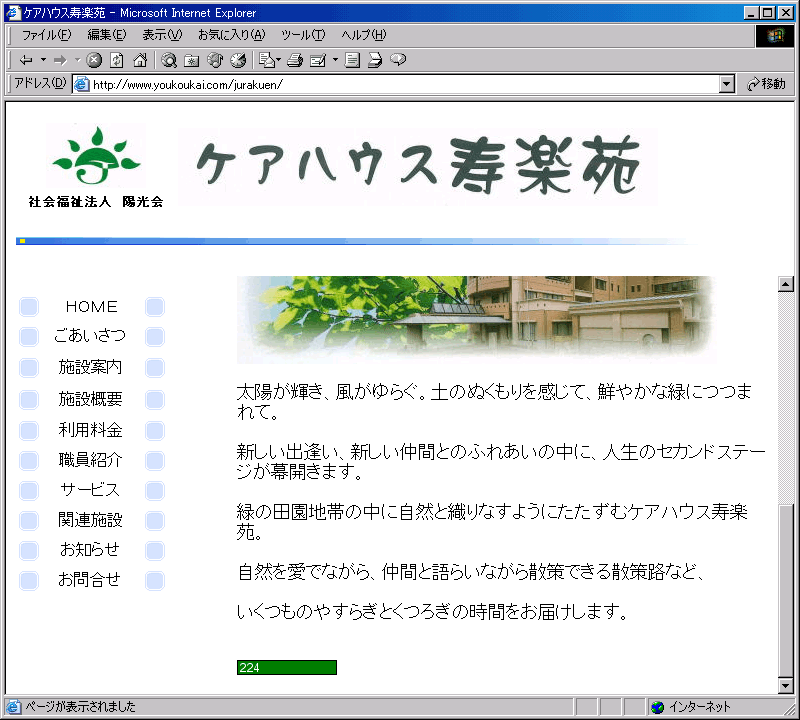The height and width of the screenshot is (720, 800).
Task: Click the scanner-like toolbar icon
Action: coord(375,60)
